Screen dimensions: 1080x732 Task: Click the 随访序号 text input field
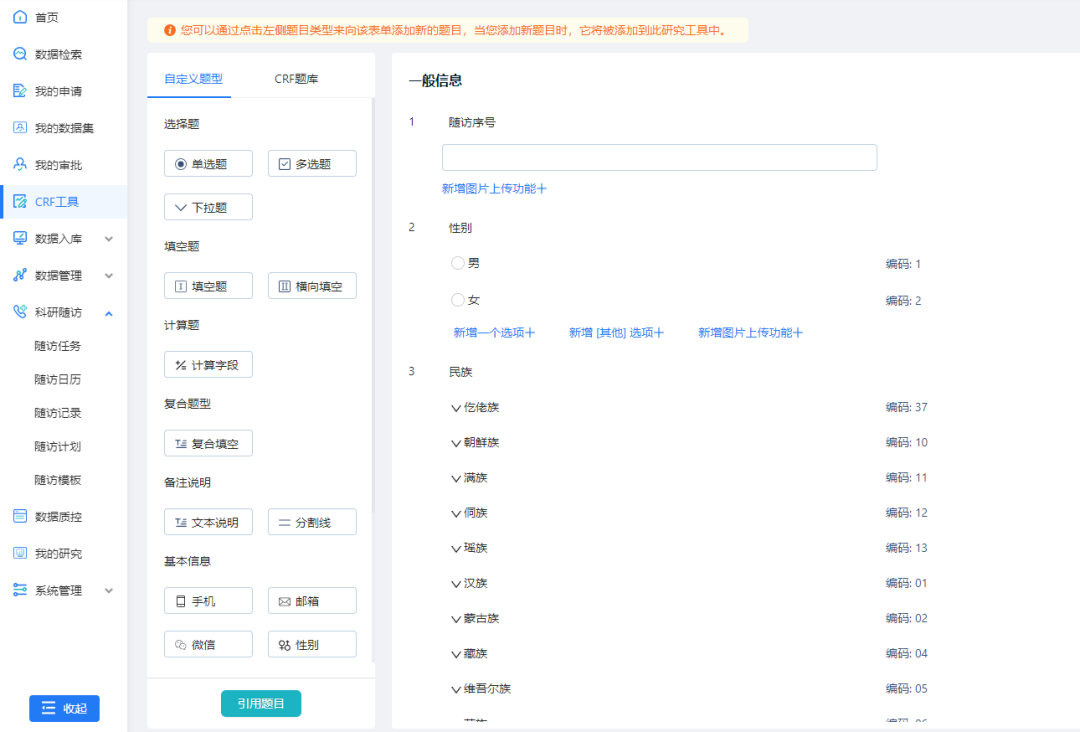[659, 158]
